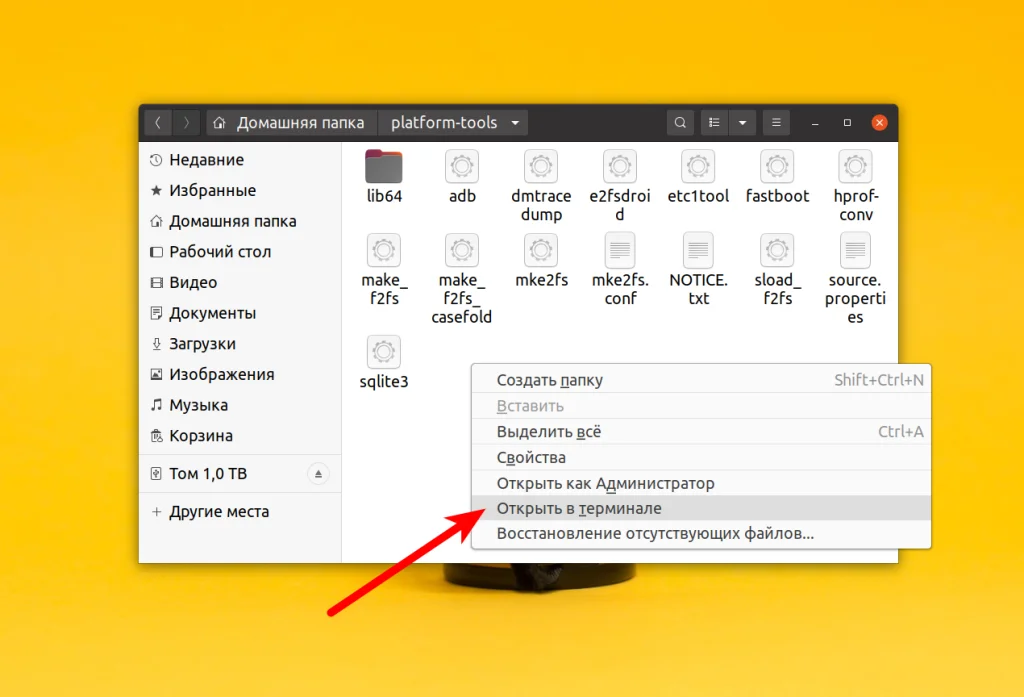
Task: Select the etc1tool binary
Action: 698,168
